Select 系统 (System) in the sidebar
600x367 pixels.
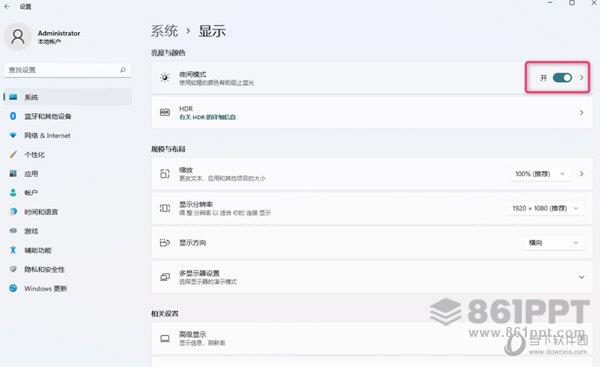67,97
